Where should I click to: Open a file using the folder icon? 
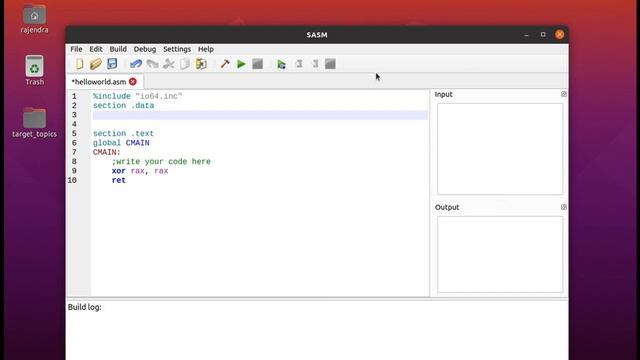coord(96,64)
